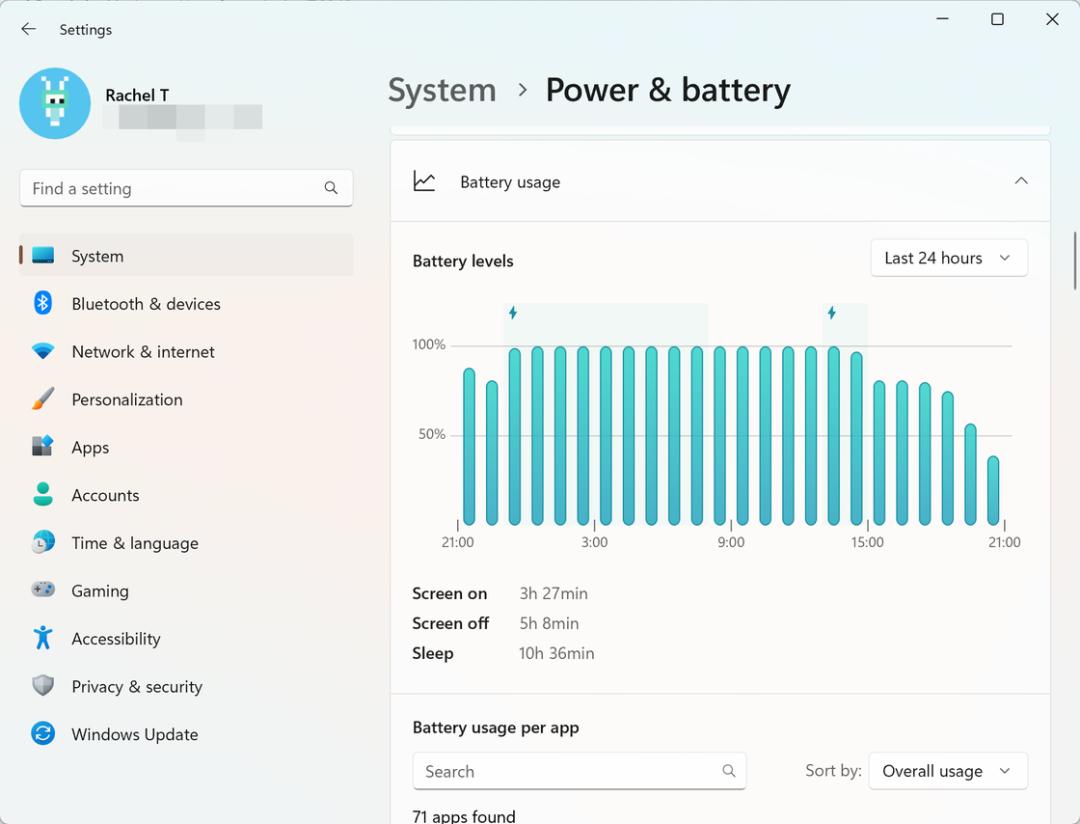Open the Last 24 hours dropdown
1080x824 pixels.
pos(949,258)
